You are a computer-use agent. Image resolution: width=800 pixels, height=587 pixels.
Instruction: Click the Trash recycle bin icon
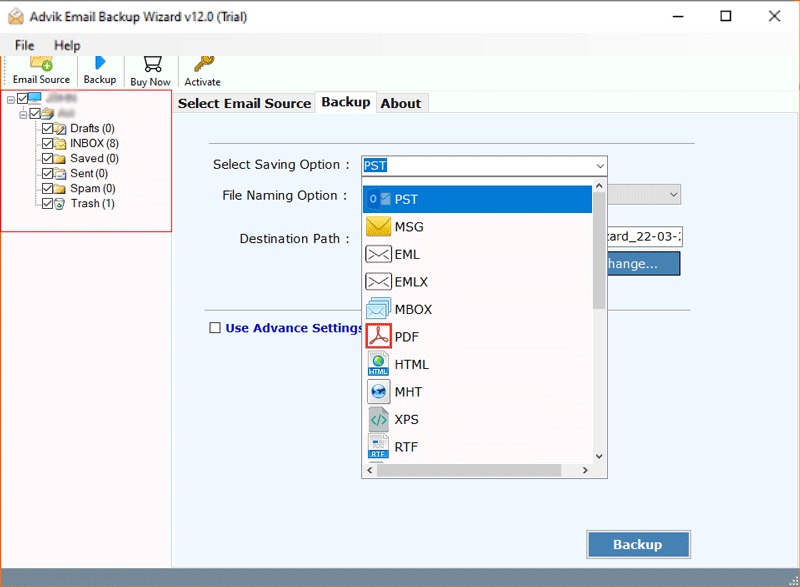(60, 204)
